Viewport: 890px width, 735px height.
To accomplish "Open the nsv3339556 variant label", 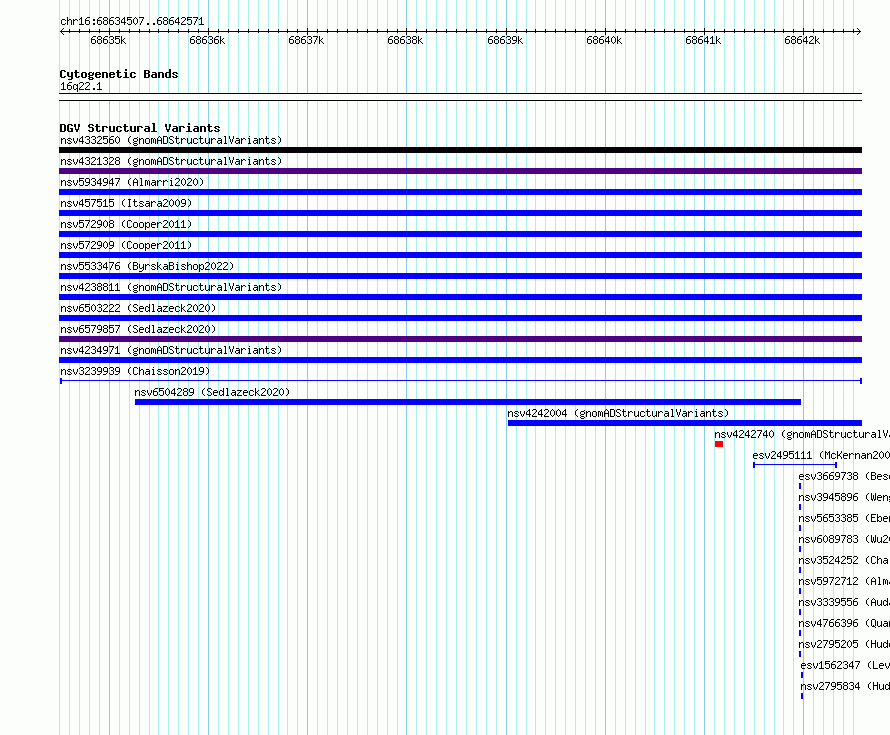I will pyautogui.click(x=843, y=602).
